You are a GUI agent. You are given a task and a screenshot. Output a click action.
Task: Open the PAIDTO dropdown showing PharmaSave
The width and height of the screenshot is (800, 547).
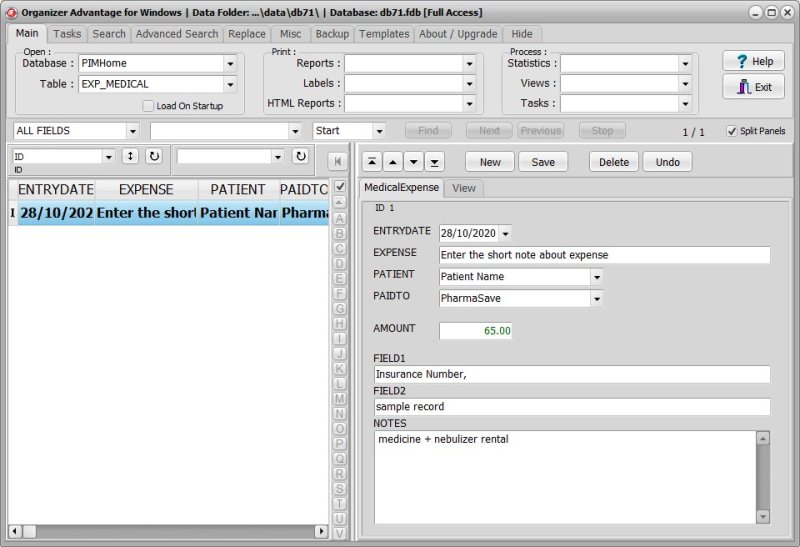(596, 299)
